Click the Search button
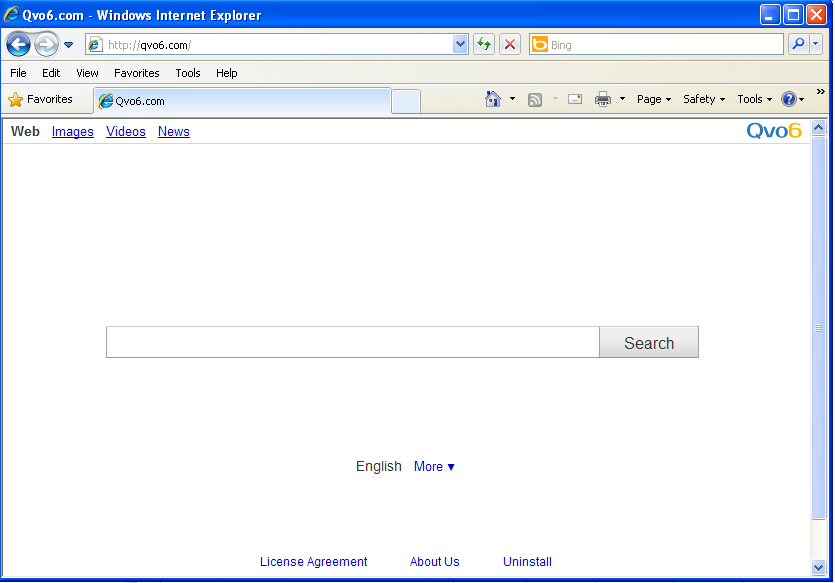Viewport: 835px width, 583px height. [649, 342]
